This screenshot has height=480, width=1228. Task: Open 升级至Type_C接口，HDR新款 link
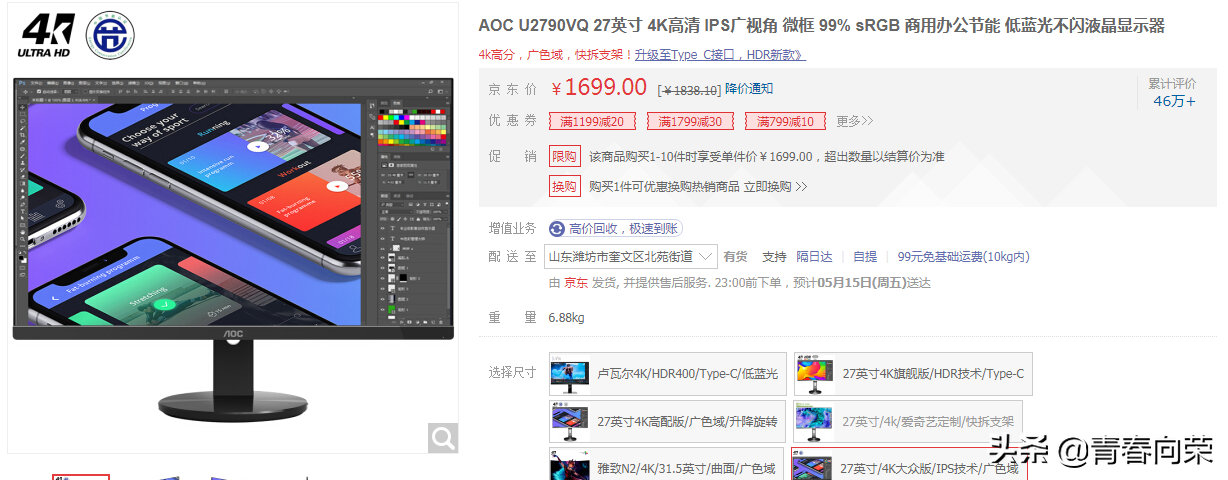pyautogui.click(x=720, y=54)
